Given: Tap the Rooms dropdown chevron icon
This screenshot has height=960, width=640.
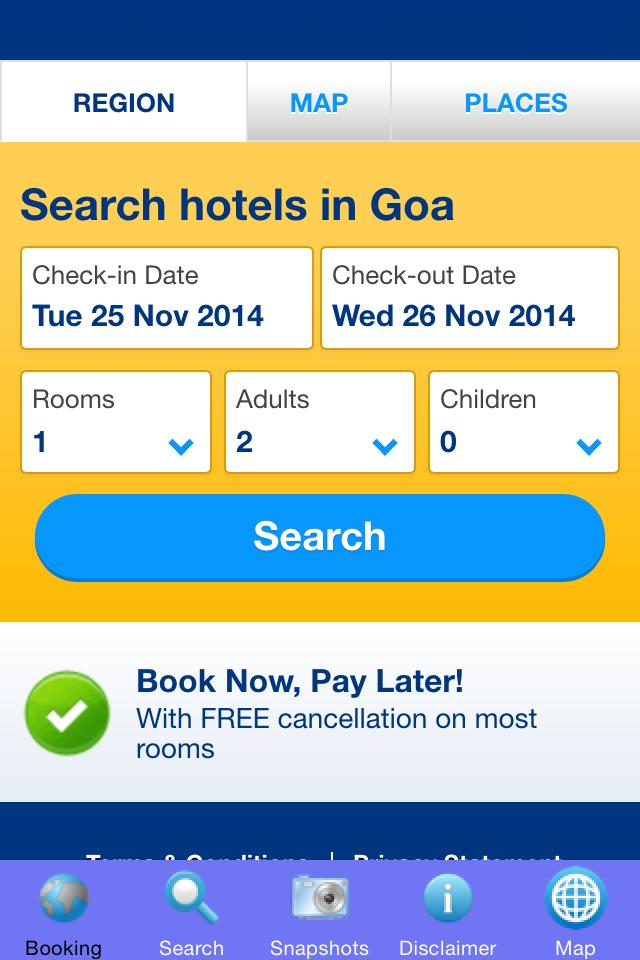Looking at the screenshot, I should [x=181, y=448].
